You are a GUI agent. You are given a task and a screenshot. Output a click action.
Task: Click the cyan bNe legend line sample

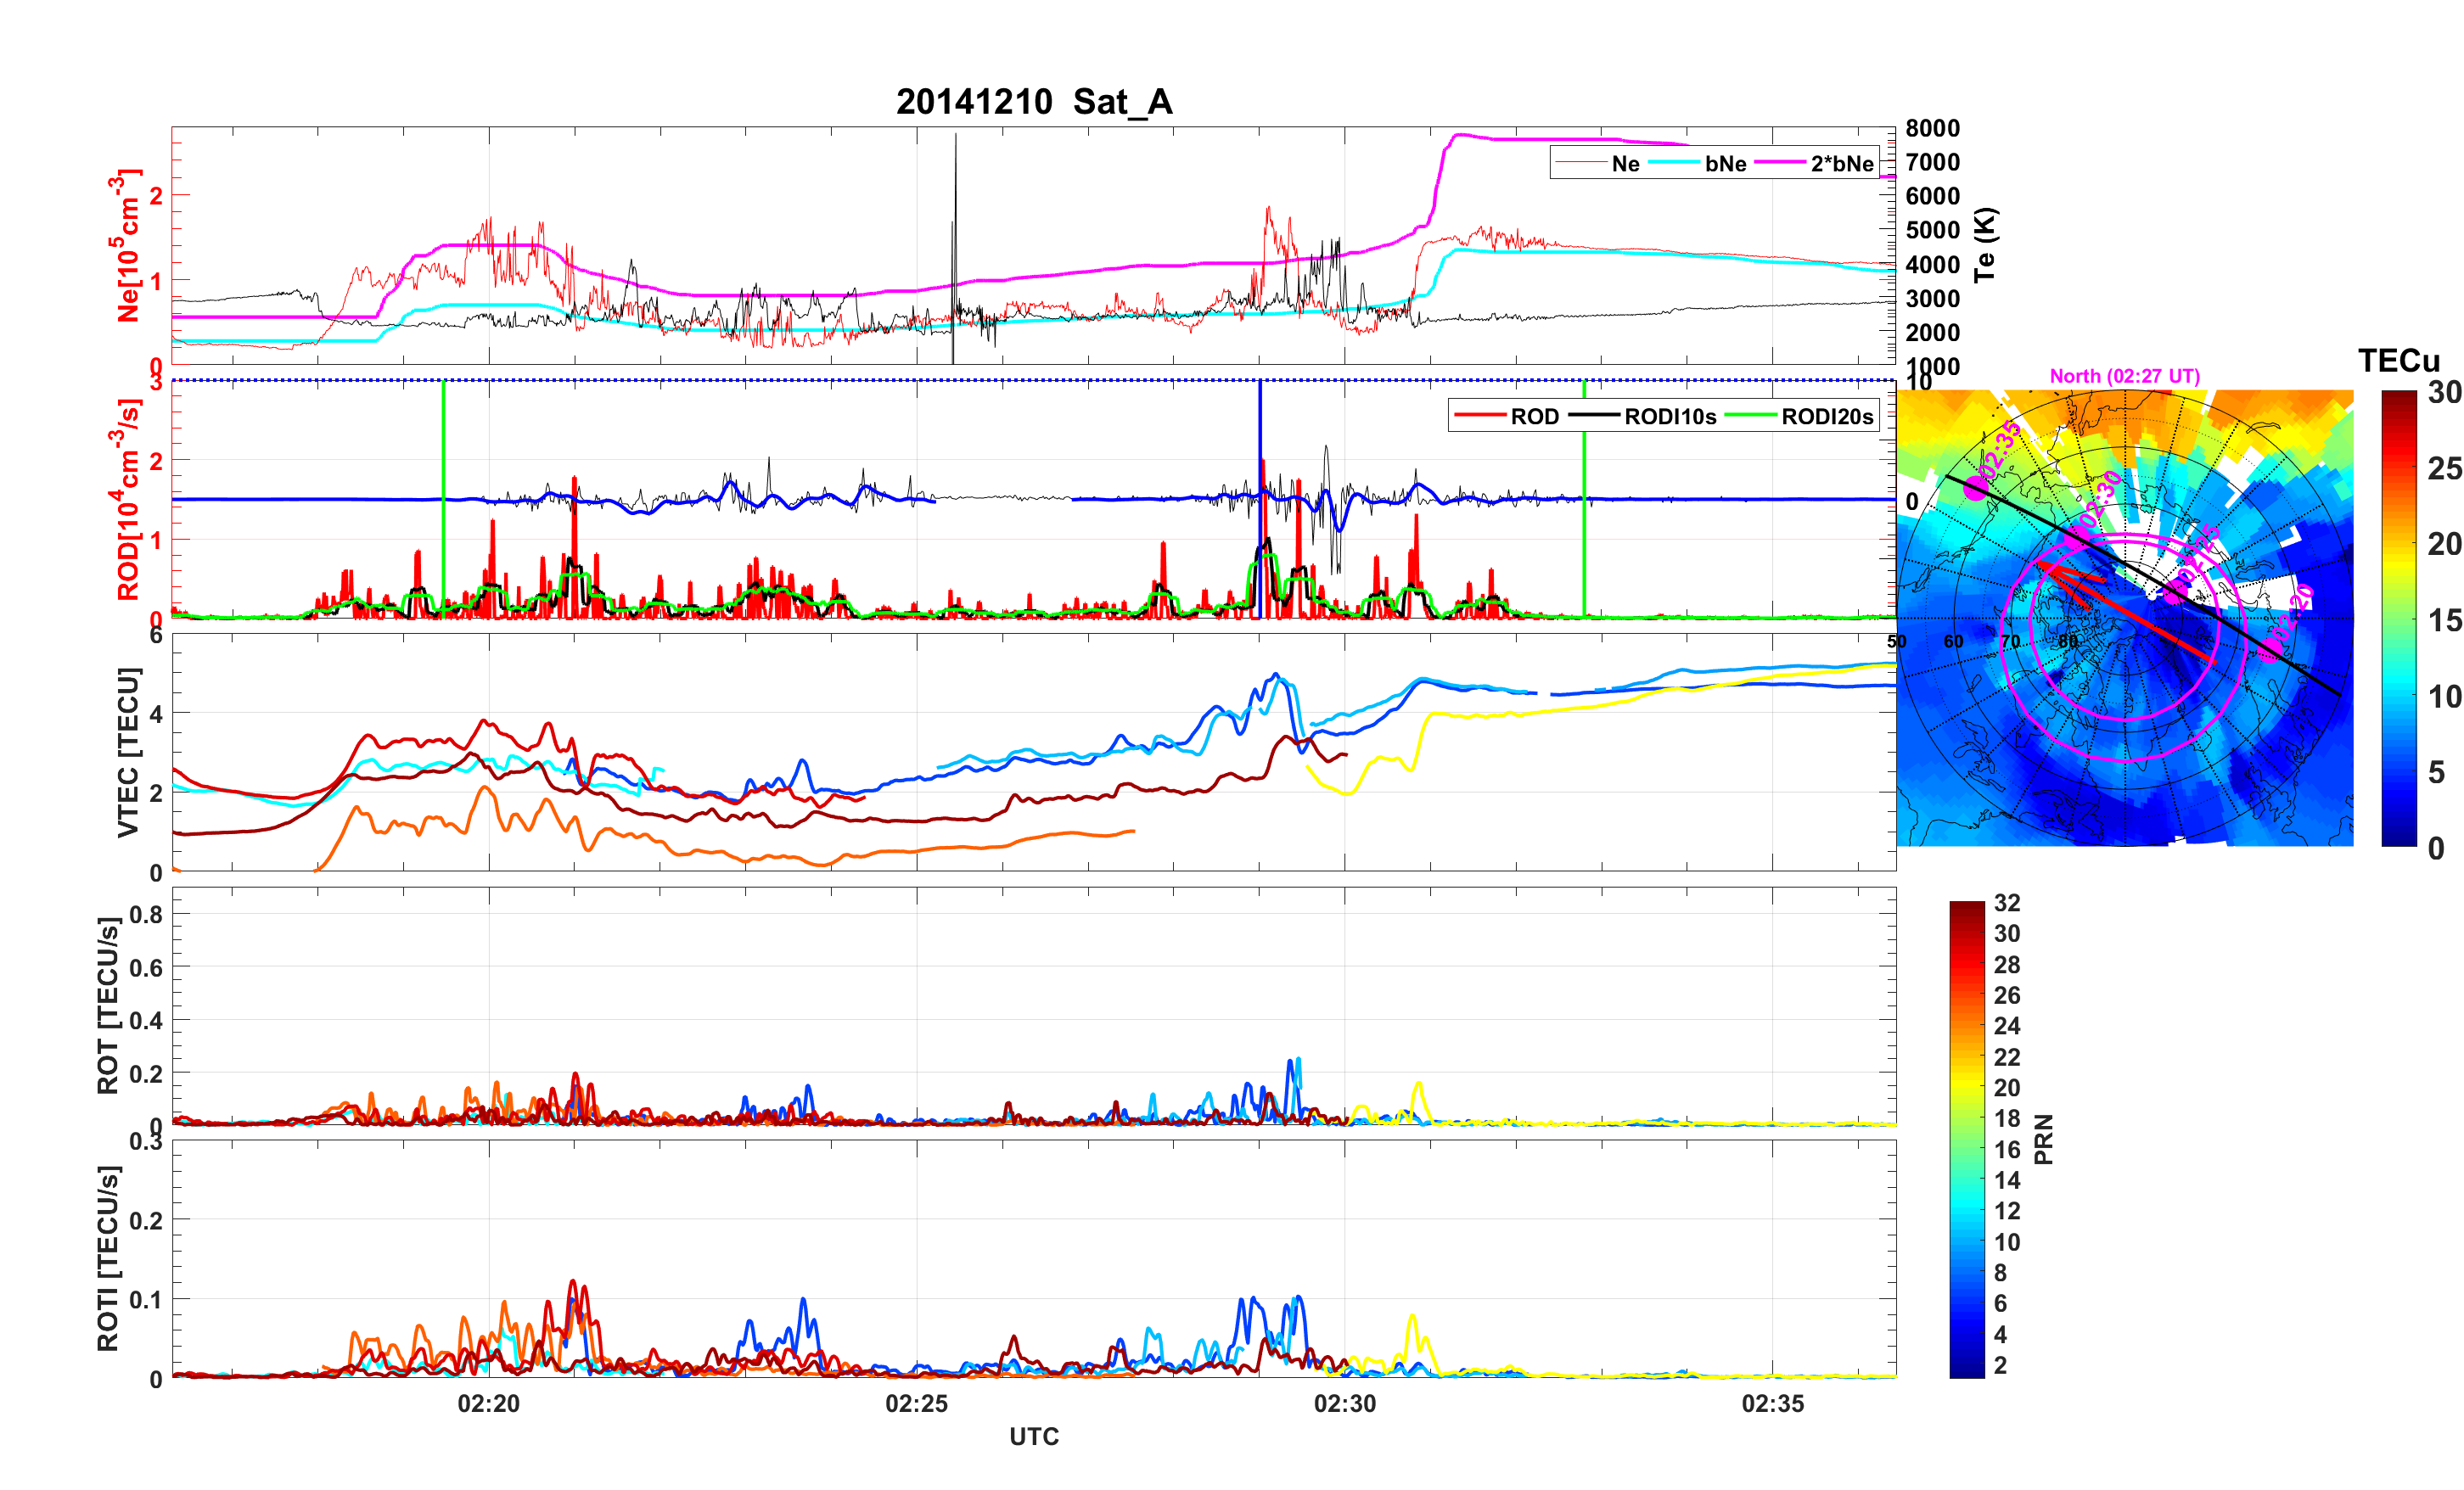[x=1673, y=163]
